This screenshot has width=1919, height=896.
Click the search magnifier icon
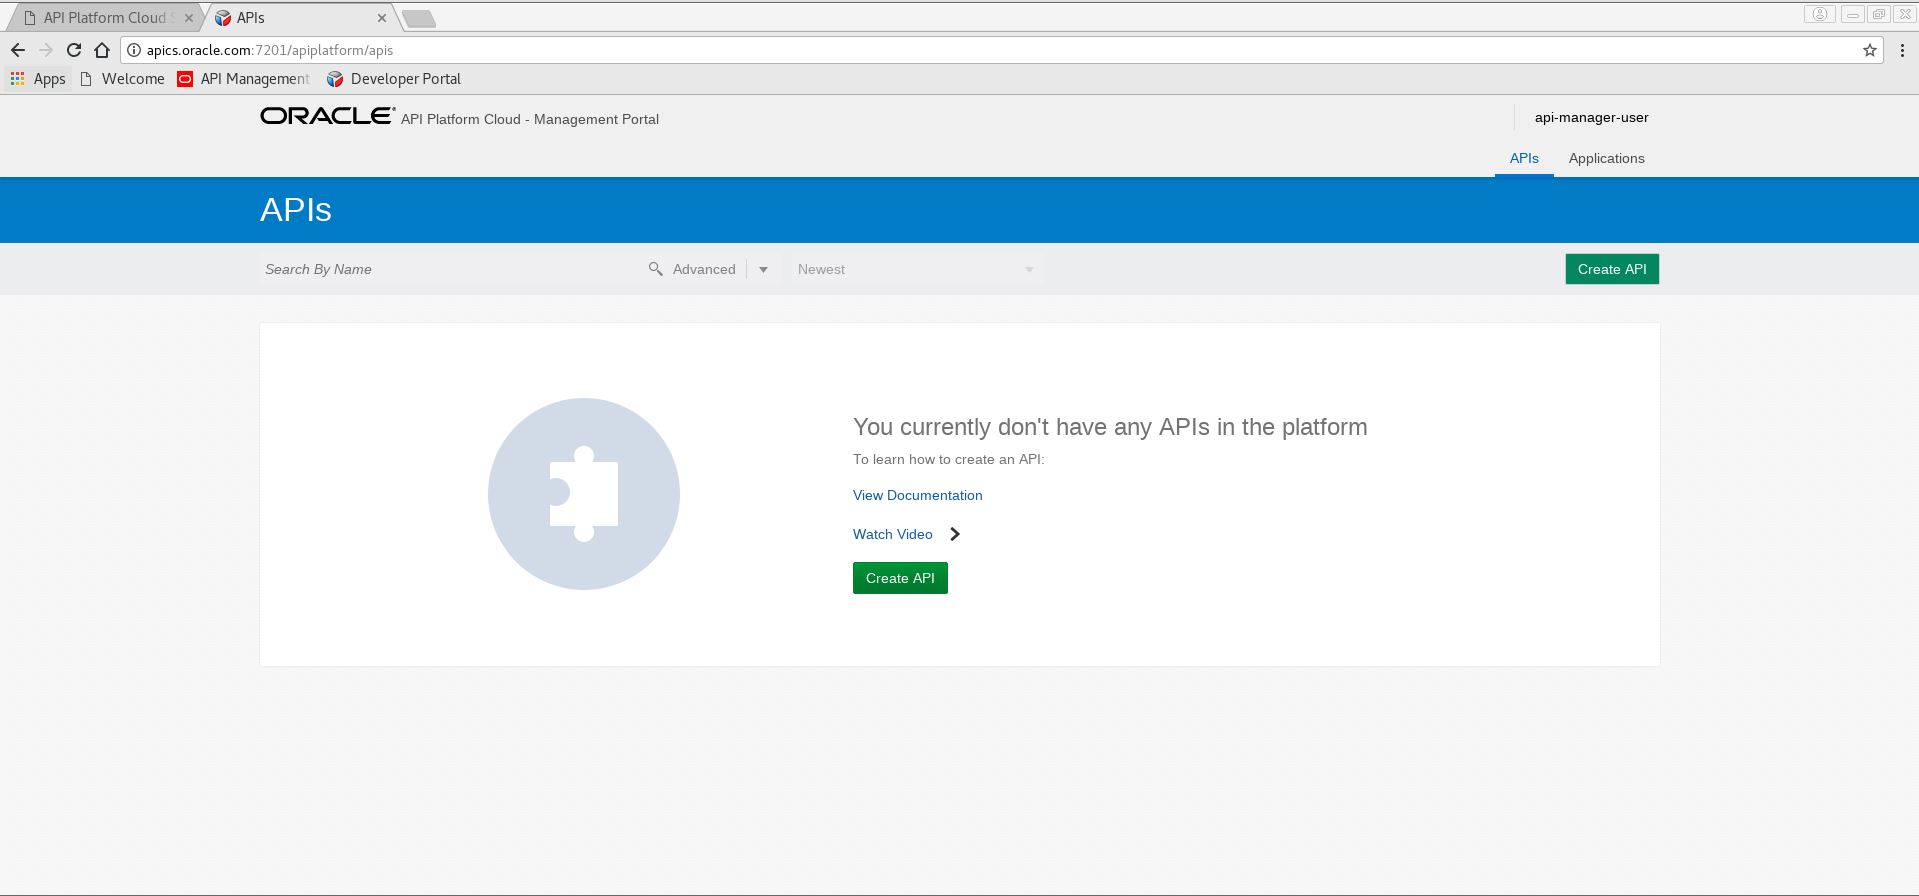click(656, 269)
